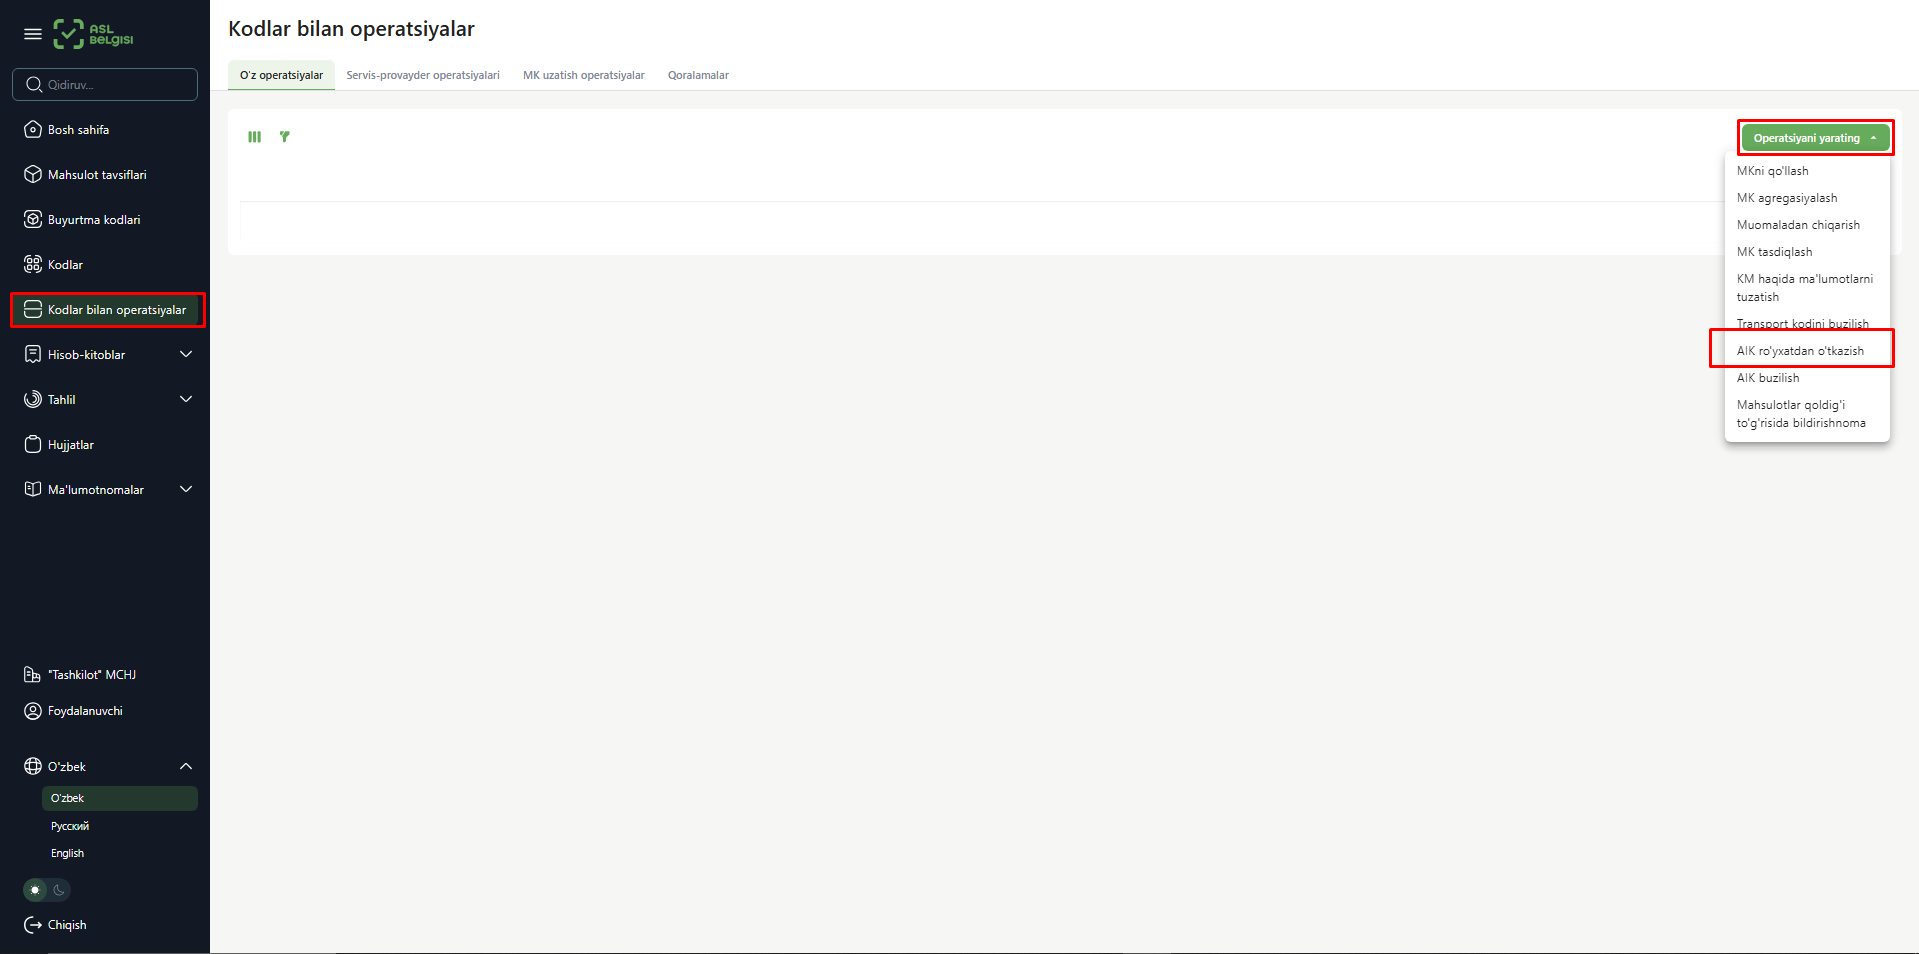Click the 'Tashkilot' MCHJ organization icon
The image size is (1919, 954).
(x=31, y=674)
